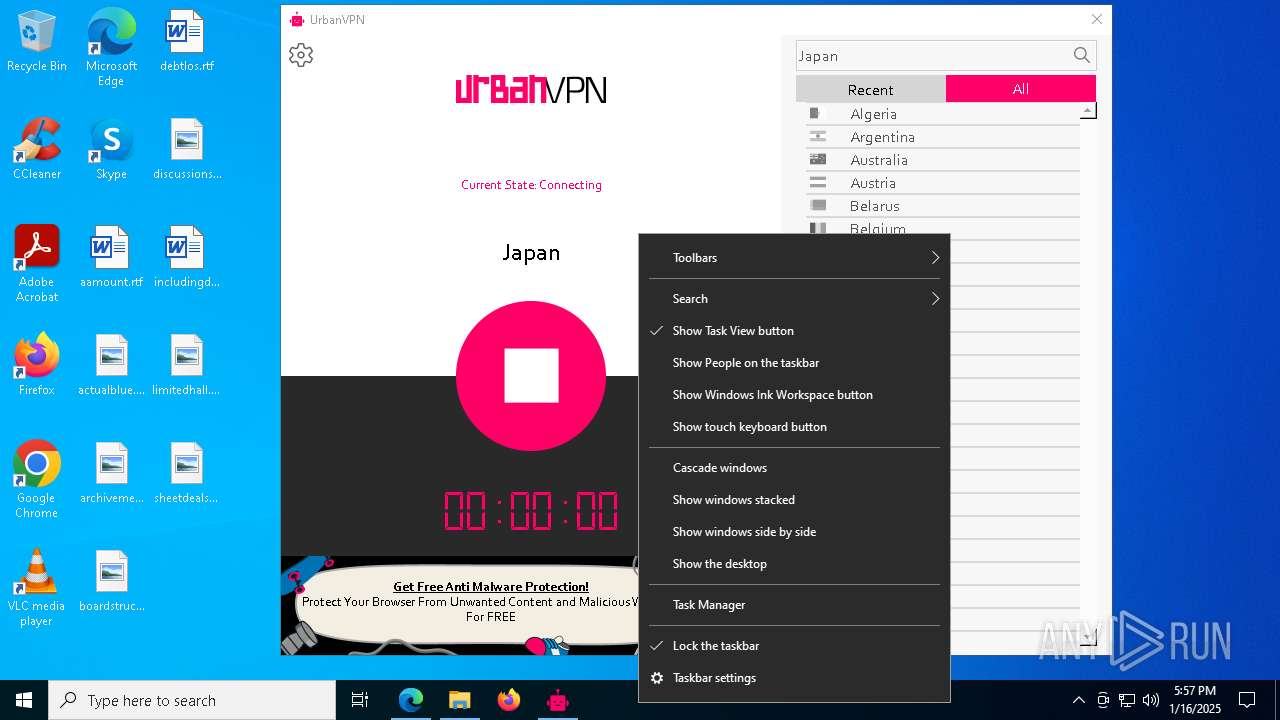1280x720 pixels.
Task: Click the Belarus flag icon
Action: click(x=818, y=205)
